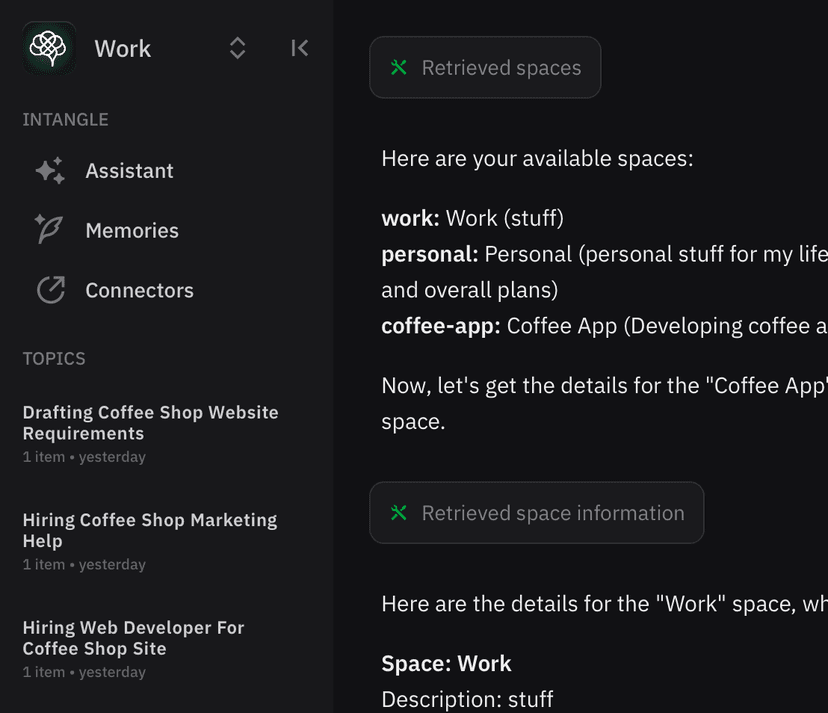
Task: Open the Assistant section
Action: (129, 170)
